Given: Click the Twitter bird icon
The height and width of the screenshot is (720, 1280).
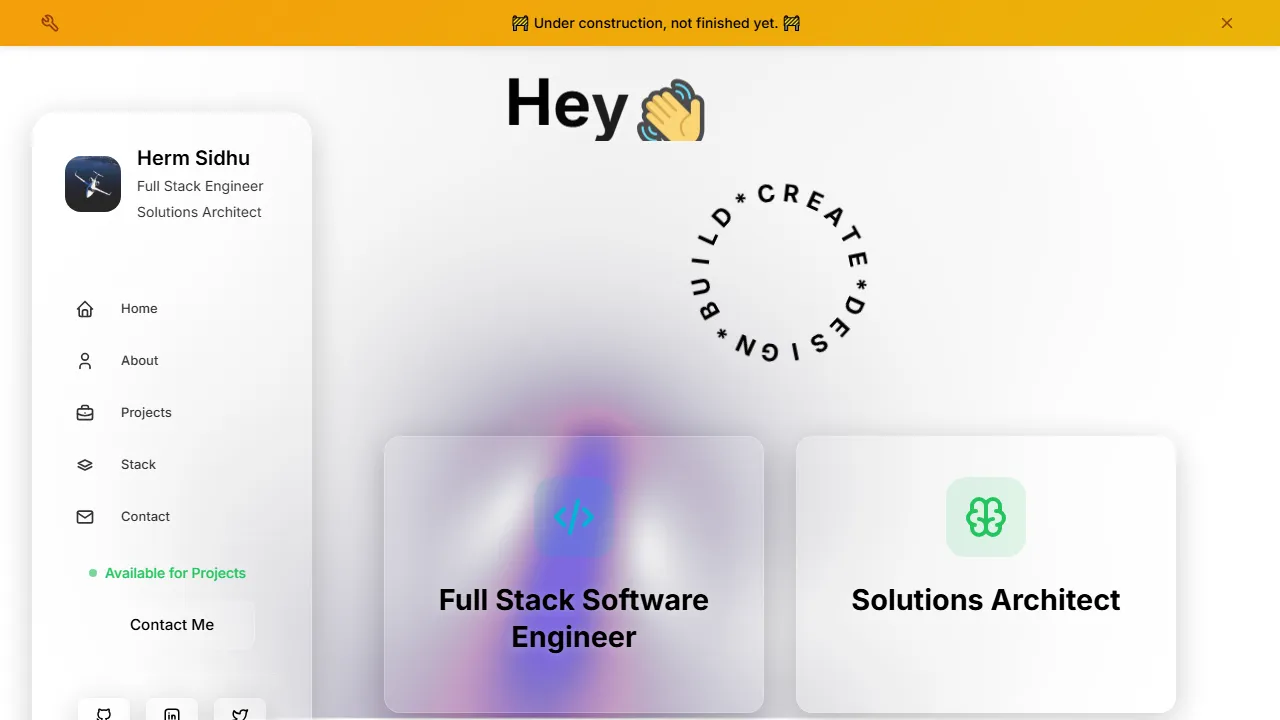Looking at the screenshot, I should pos(240,713).
